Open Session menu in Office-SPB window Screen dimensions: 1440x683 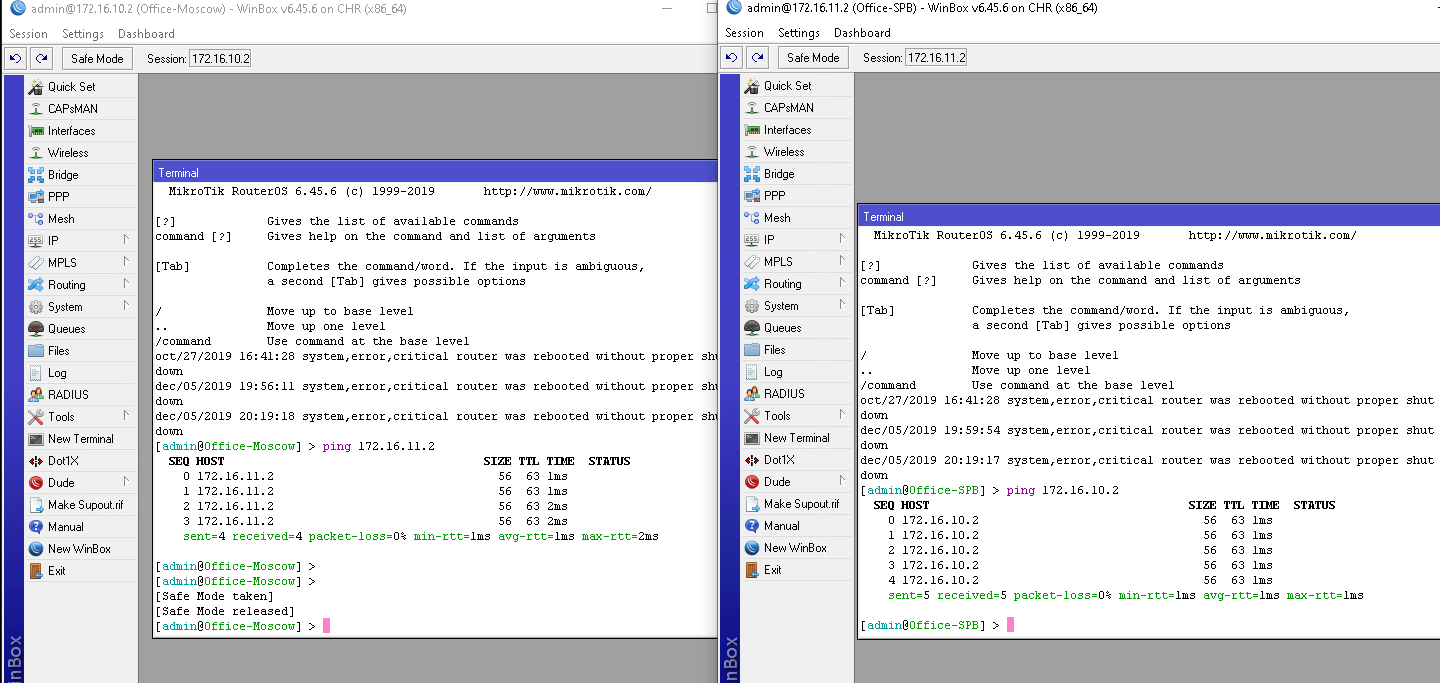pyautogui.click(x=744, y=33)
